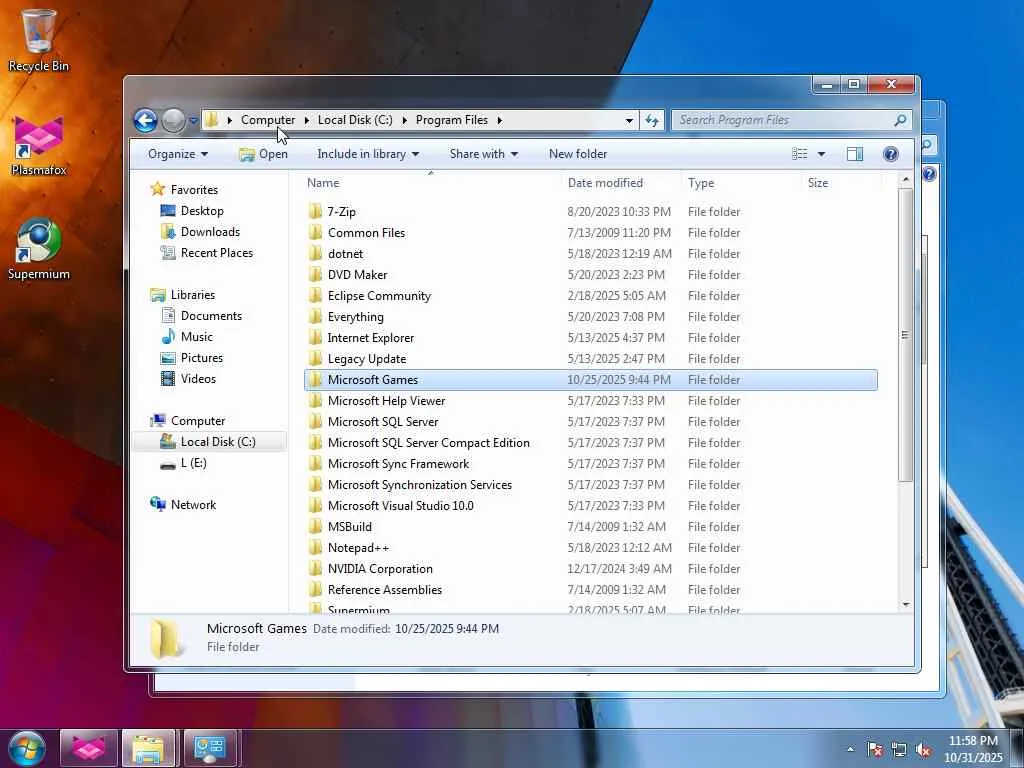The height and width of the screenshot is (768, 1024).
Task: Refresh the Program Files address bar
Action: pos(652,120)
